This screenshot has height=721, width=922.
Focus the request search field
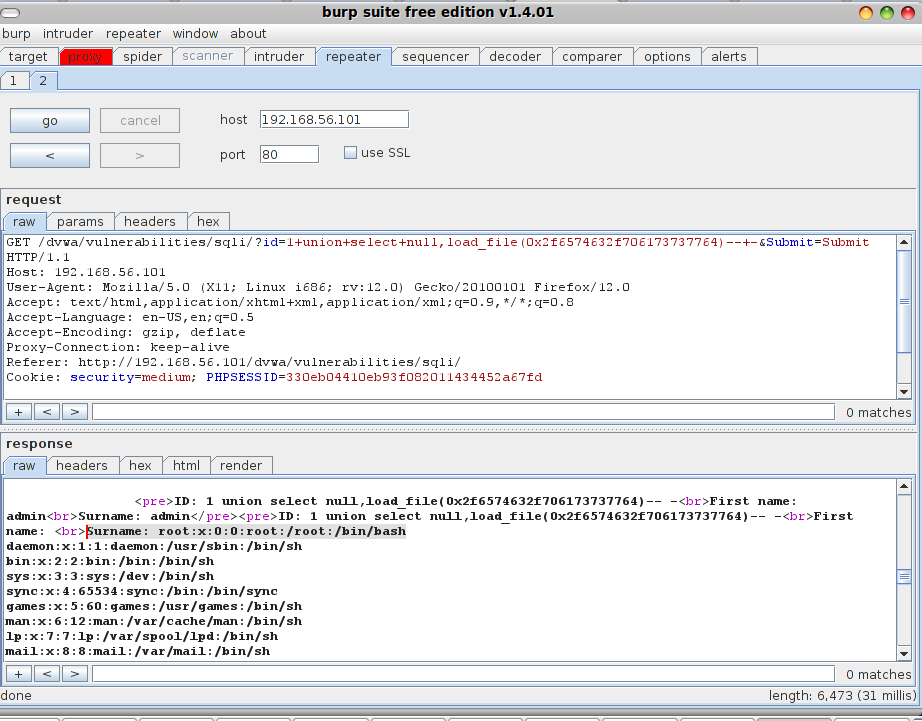pos(463,412)
